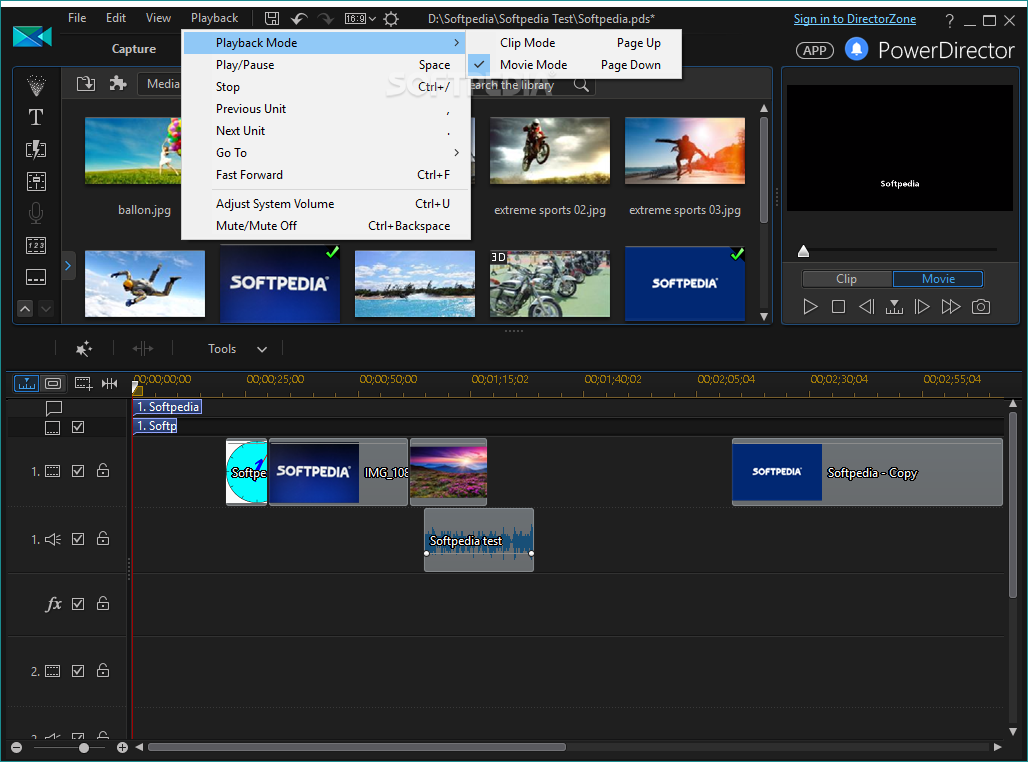Switch to timeline view icon
Viewport: 1028px width, 762px height.
[26, 383]
